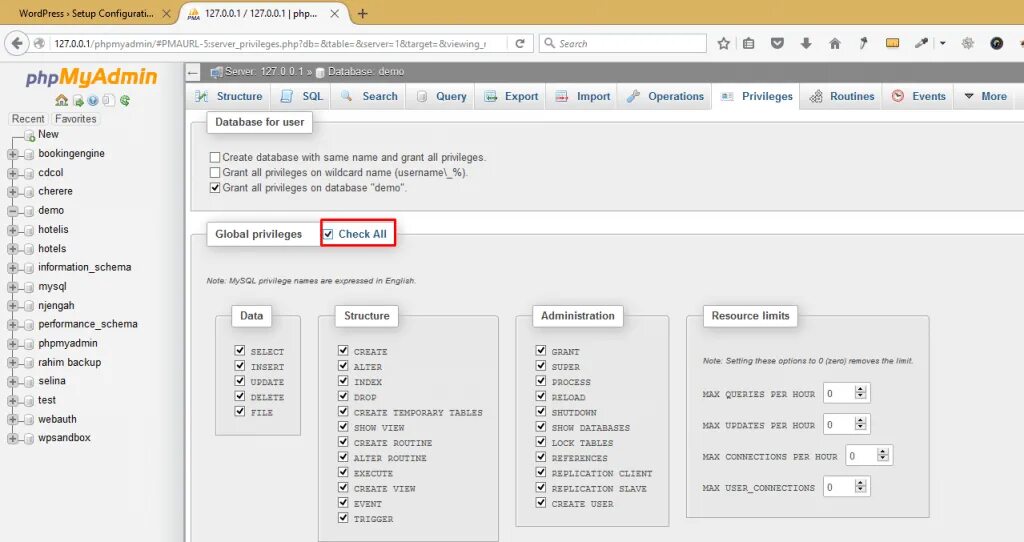Expand the cdcol database node
Screen dimensions: 1024x542
coord(12,173)
